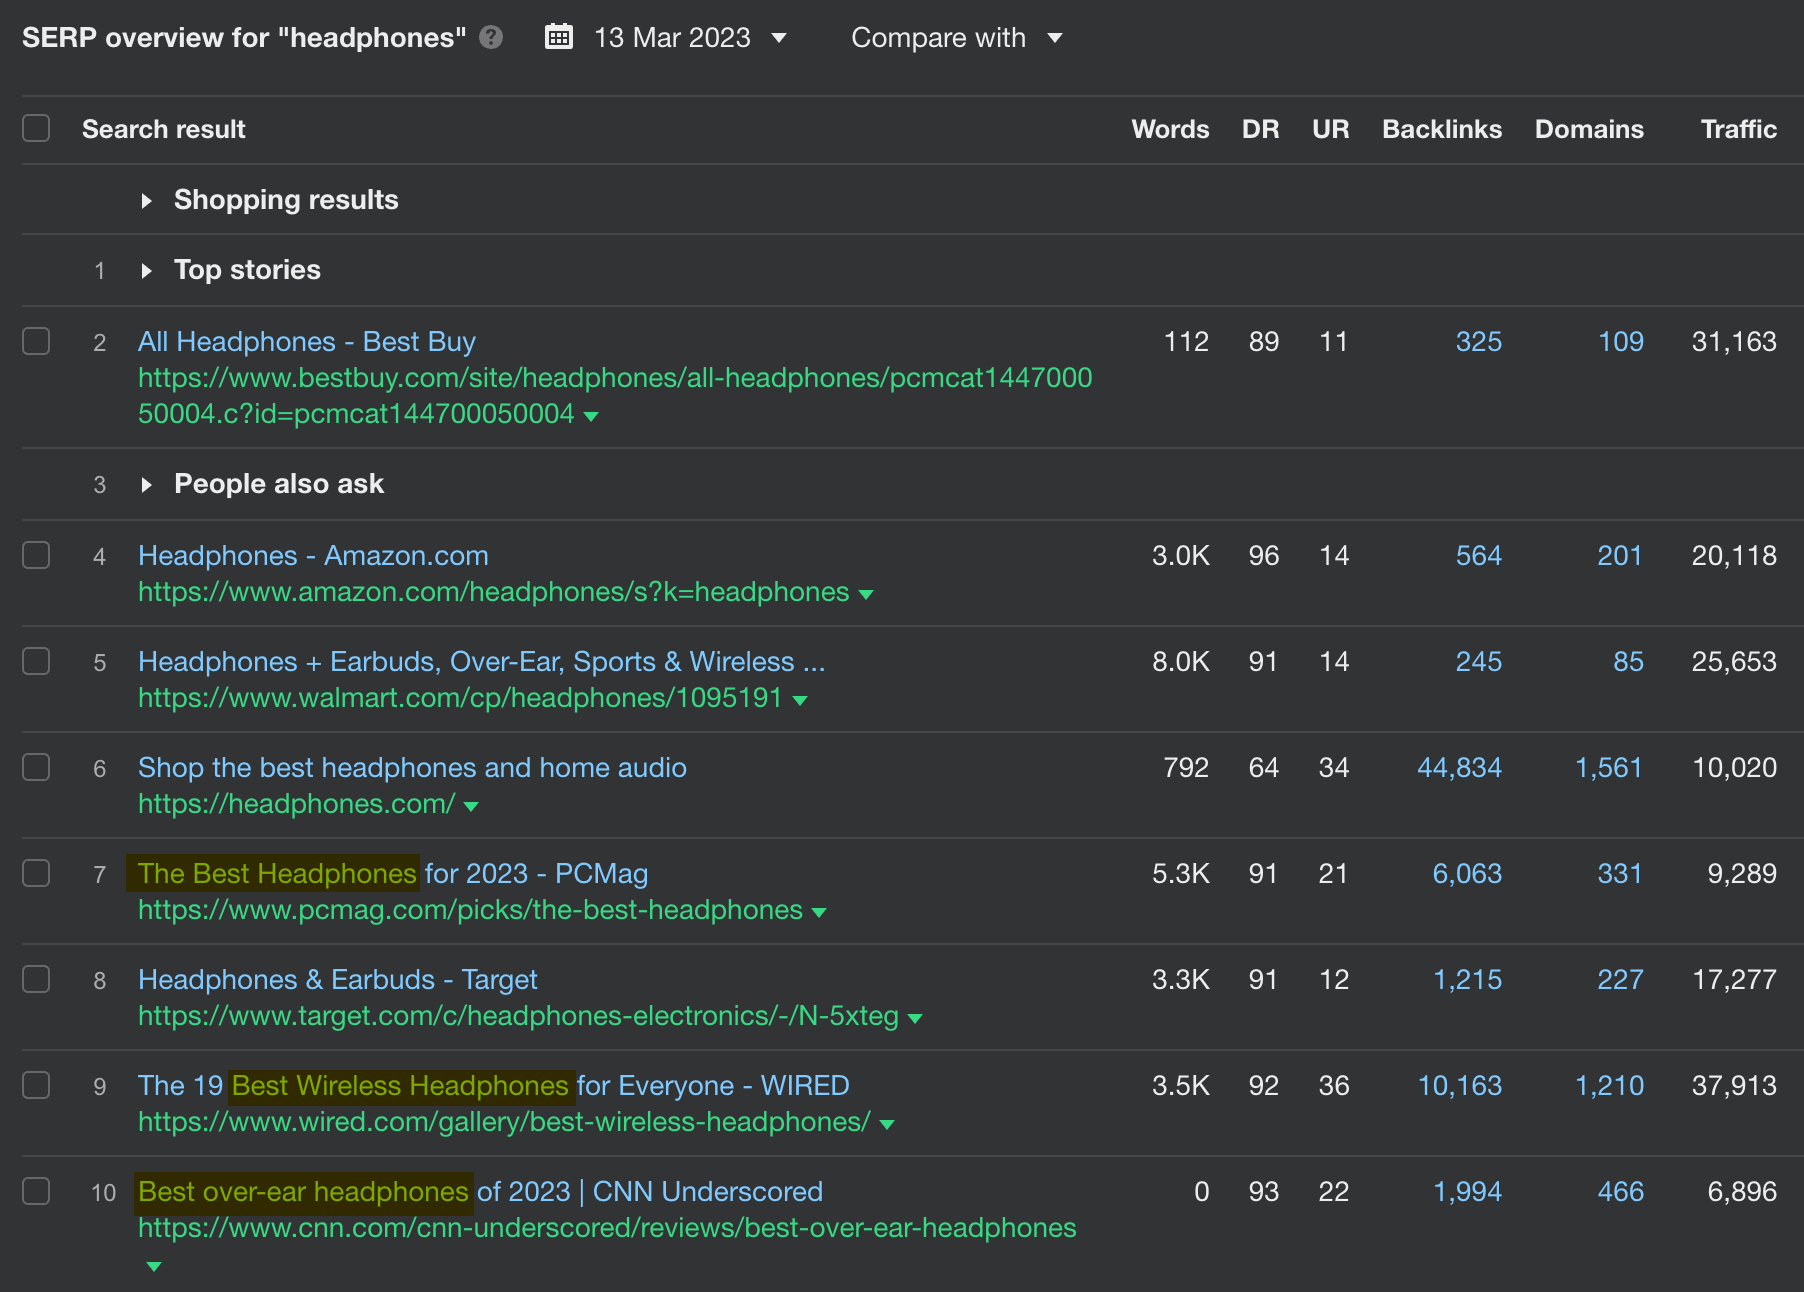
Task: Expand the Top stories section
Action: click(x=146, y=270)
